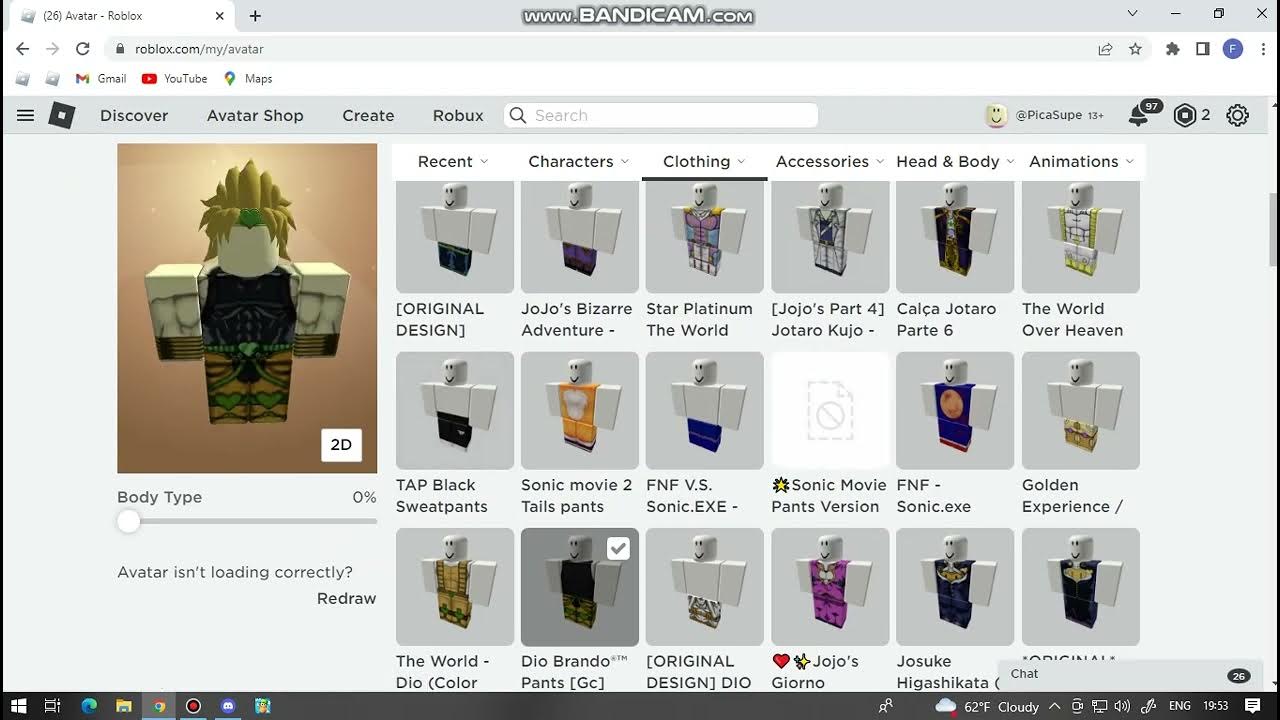
Task: Click Redraw avatar link
Action: point(347,599)
